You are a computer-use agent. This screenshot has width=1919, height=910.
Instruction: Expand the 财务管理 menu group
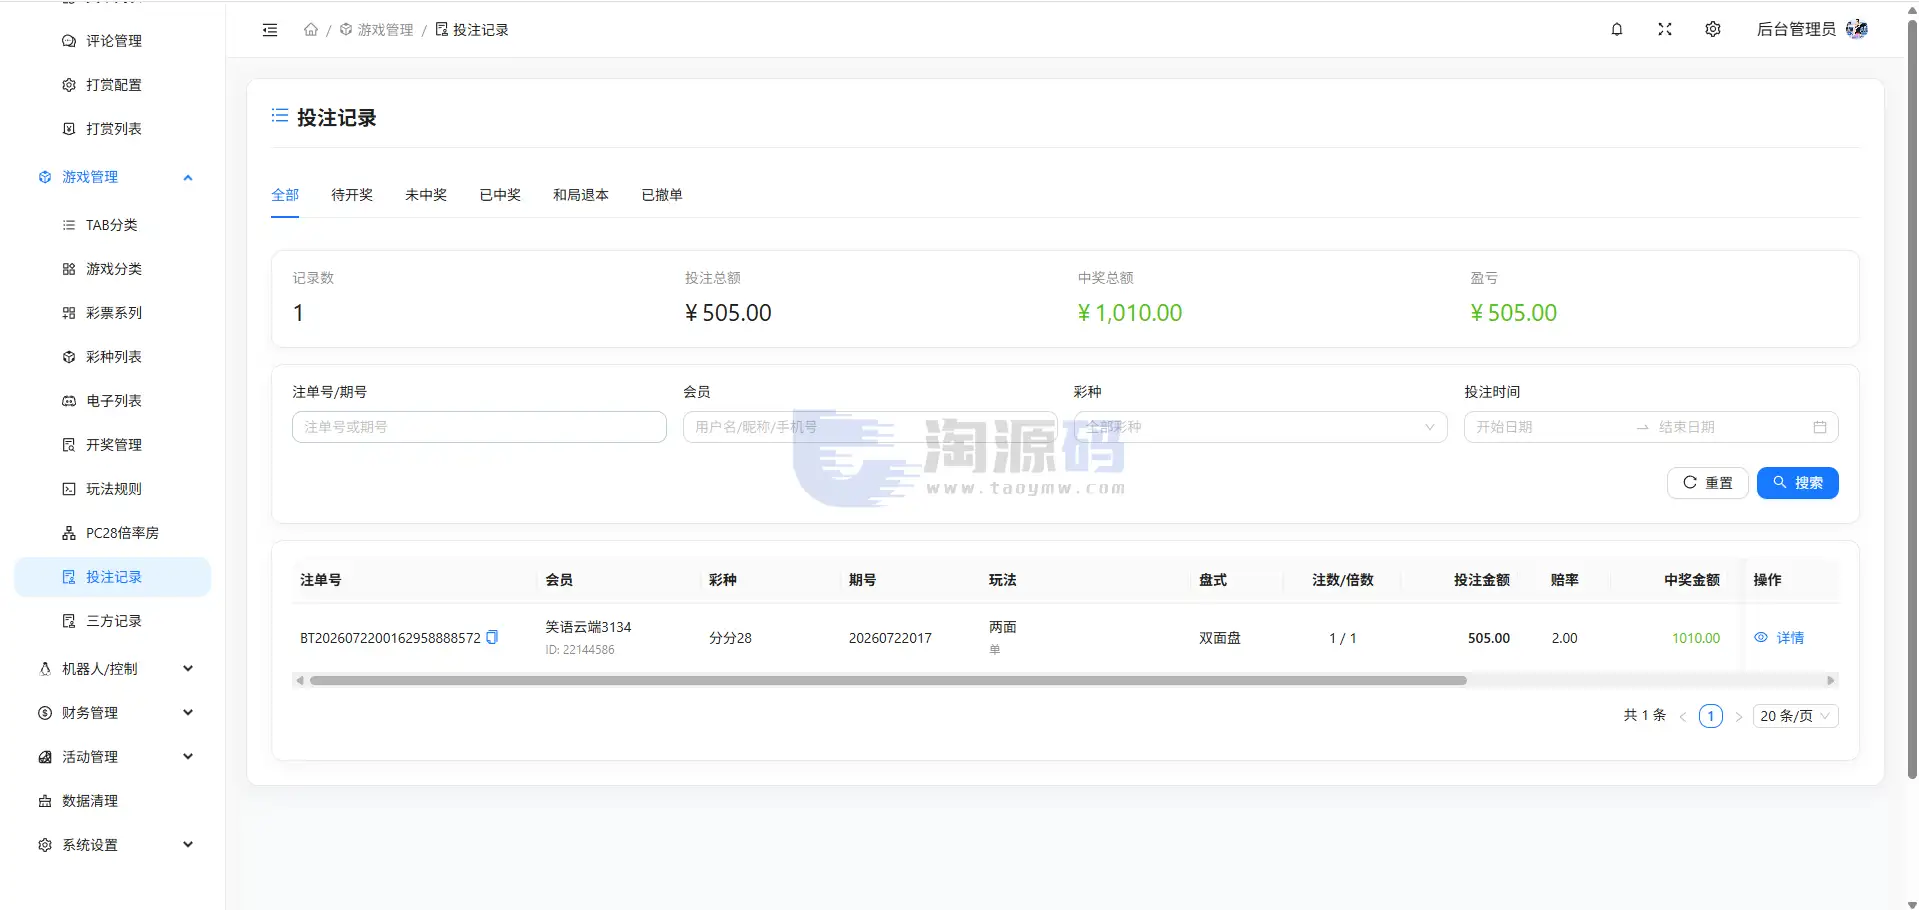point(188,713)
